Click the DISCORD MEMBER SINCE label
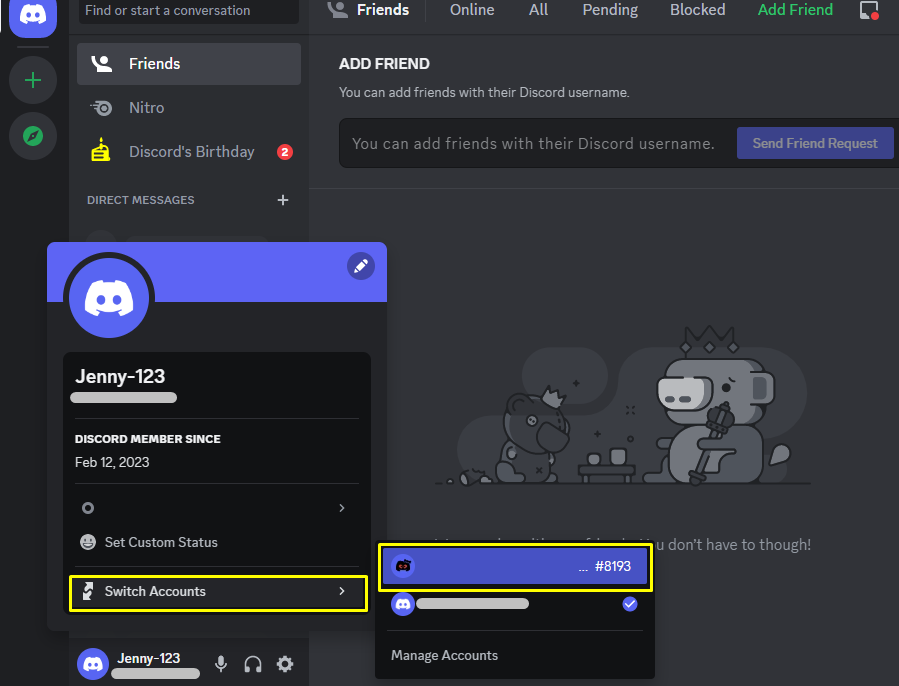 pyautogui.click(x=147, y=439)
